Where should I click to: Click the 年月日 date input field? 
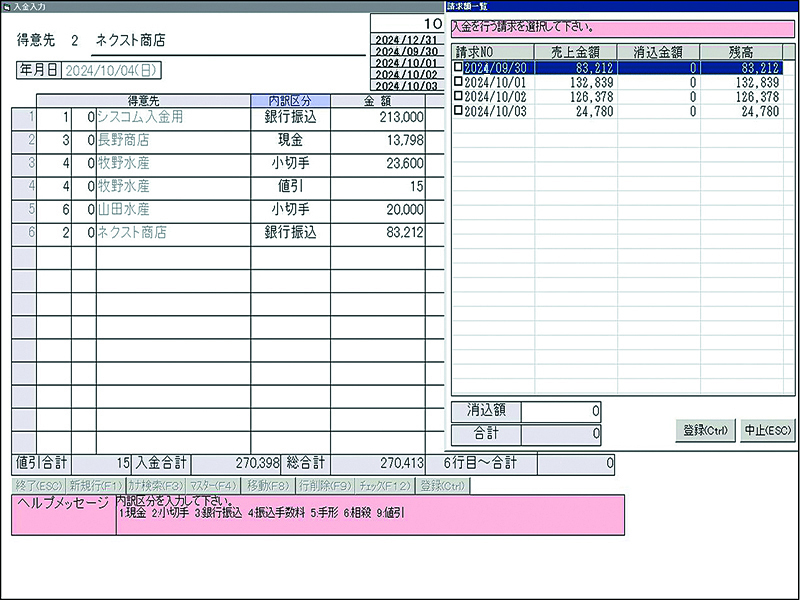(112, 70)
